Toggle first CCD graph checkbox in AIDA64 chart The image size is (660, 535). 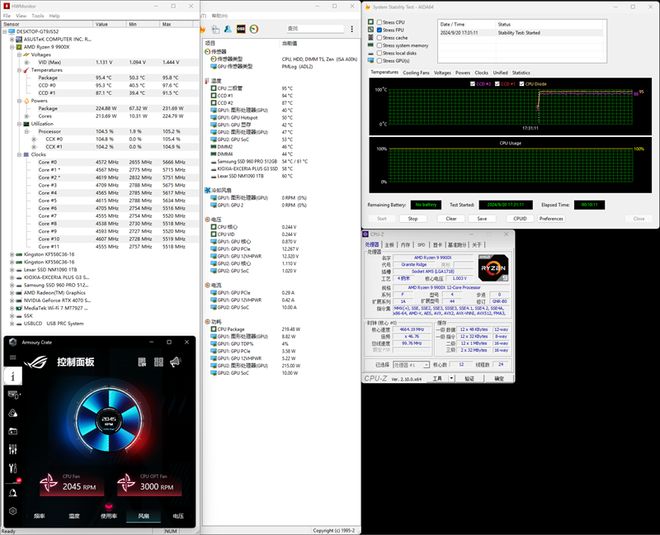(472, 84)
